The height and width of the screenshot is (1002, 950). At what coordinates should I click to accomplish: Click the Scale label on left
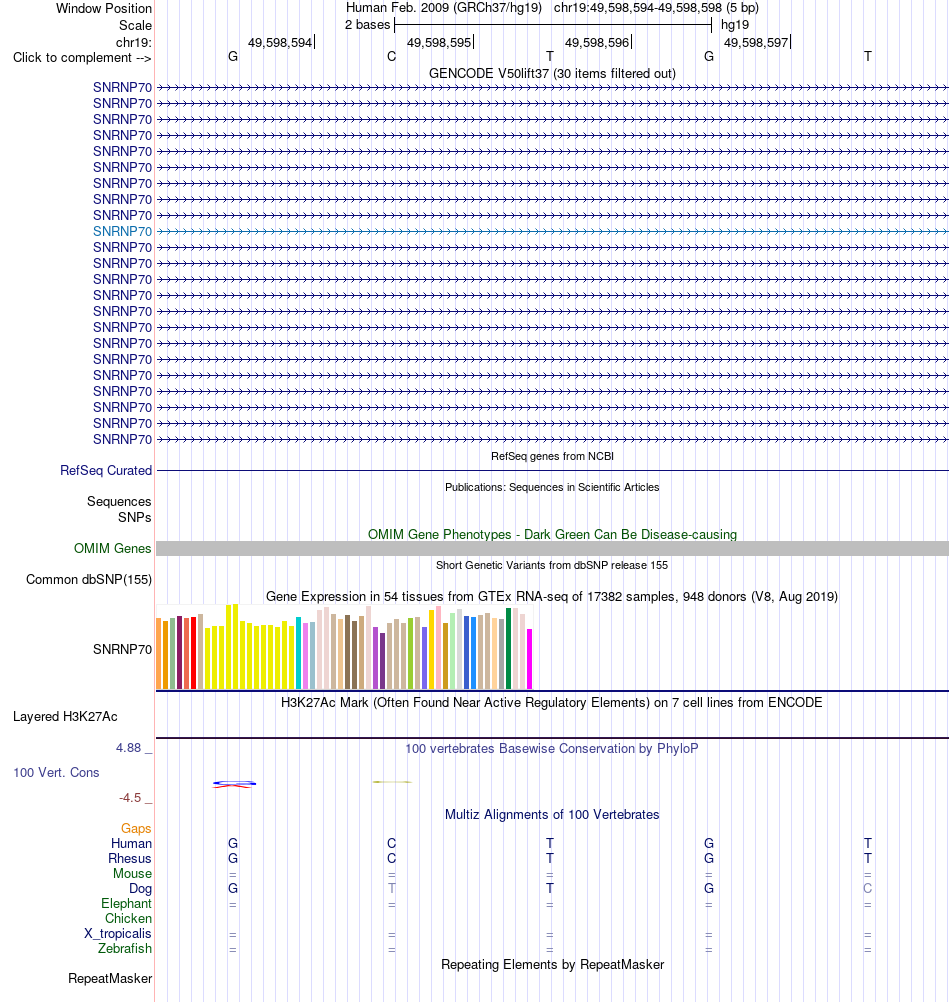135,26
